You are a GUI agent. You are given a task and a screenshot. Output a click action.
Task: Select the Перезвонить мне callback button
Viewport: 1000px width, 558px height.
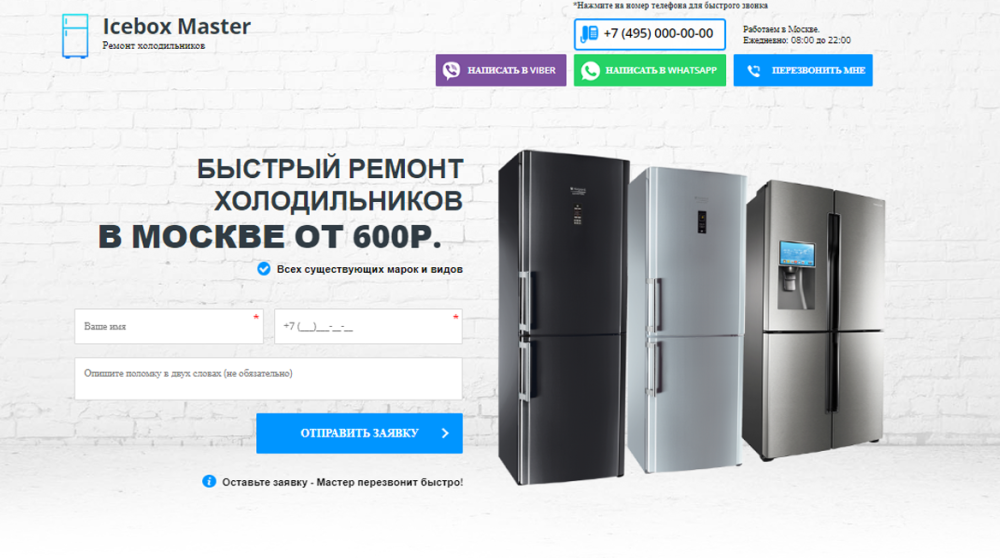[x=802, y=70]
